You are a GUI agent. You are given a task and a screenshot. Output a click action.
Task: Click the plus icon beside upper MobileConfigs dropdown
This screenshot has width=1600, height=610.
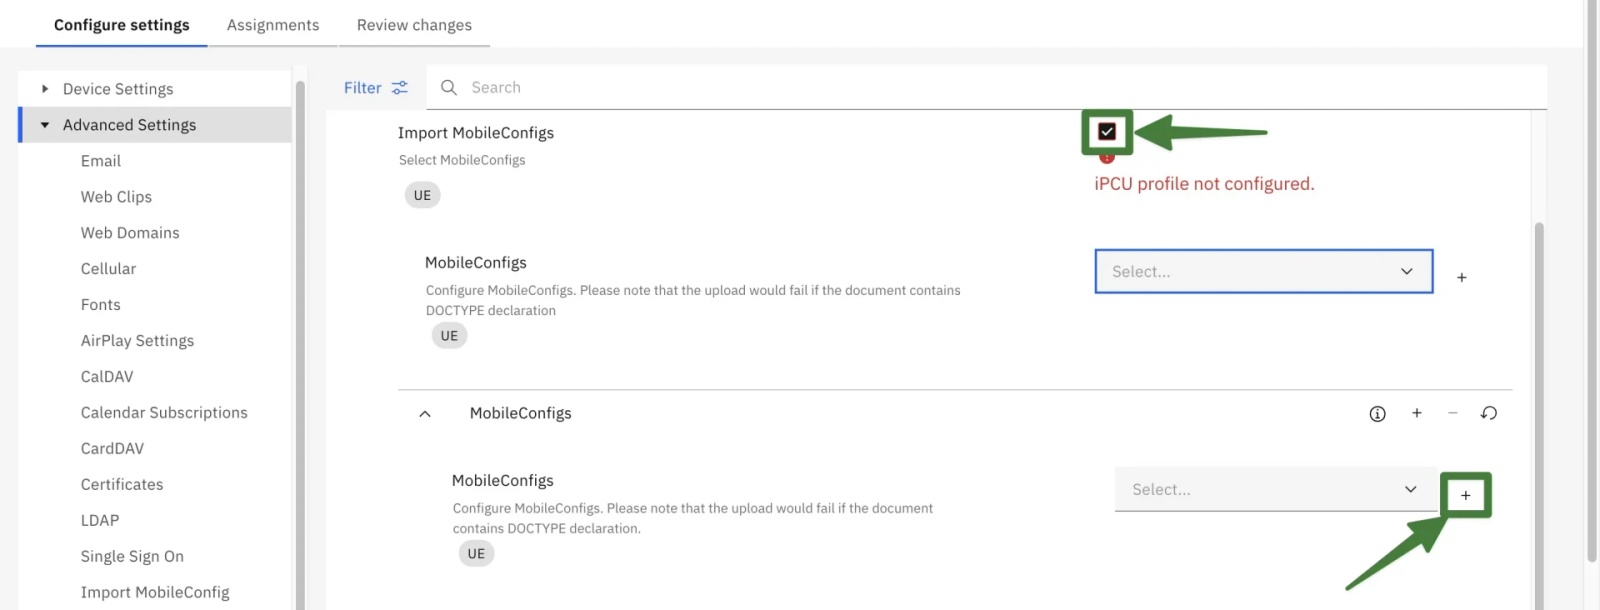click(1461, 278)
